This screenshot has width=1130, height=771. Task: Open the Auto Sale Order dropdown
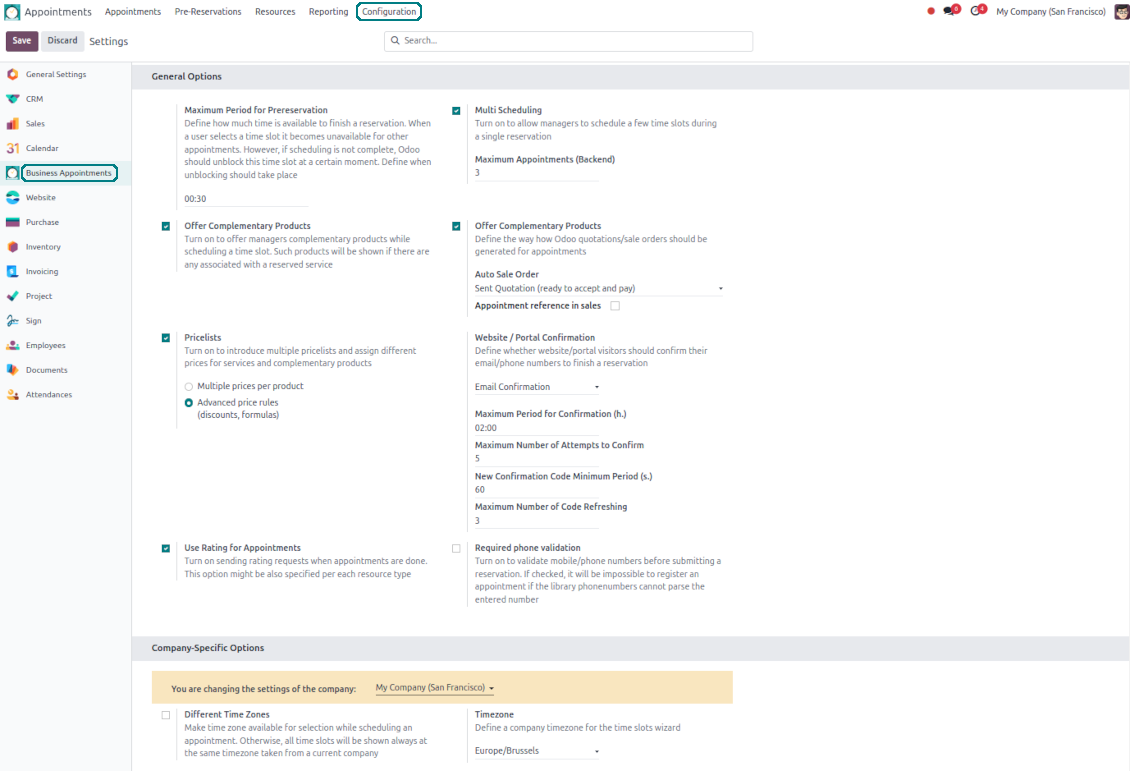click(x=598, y=289)
